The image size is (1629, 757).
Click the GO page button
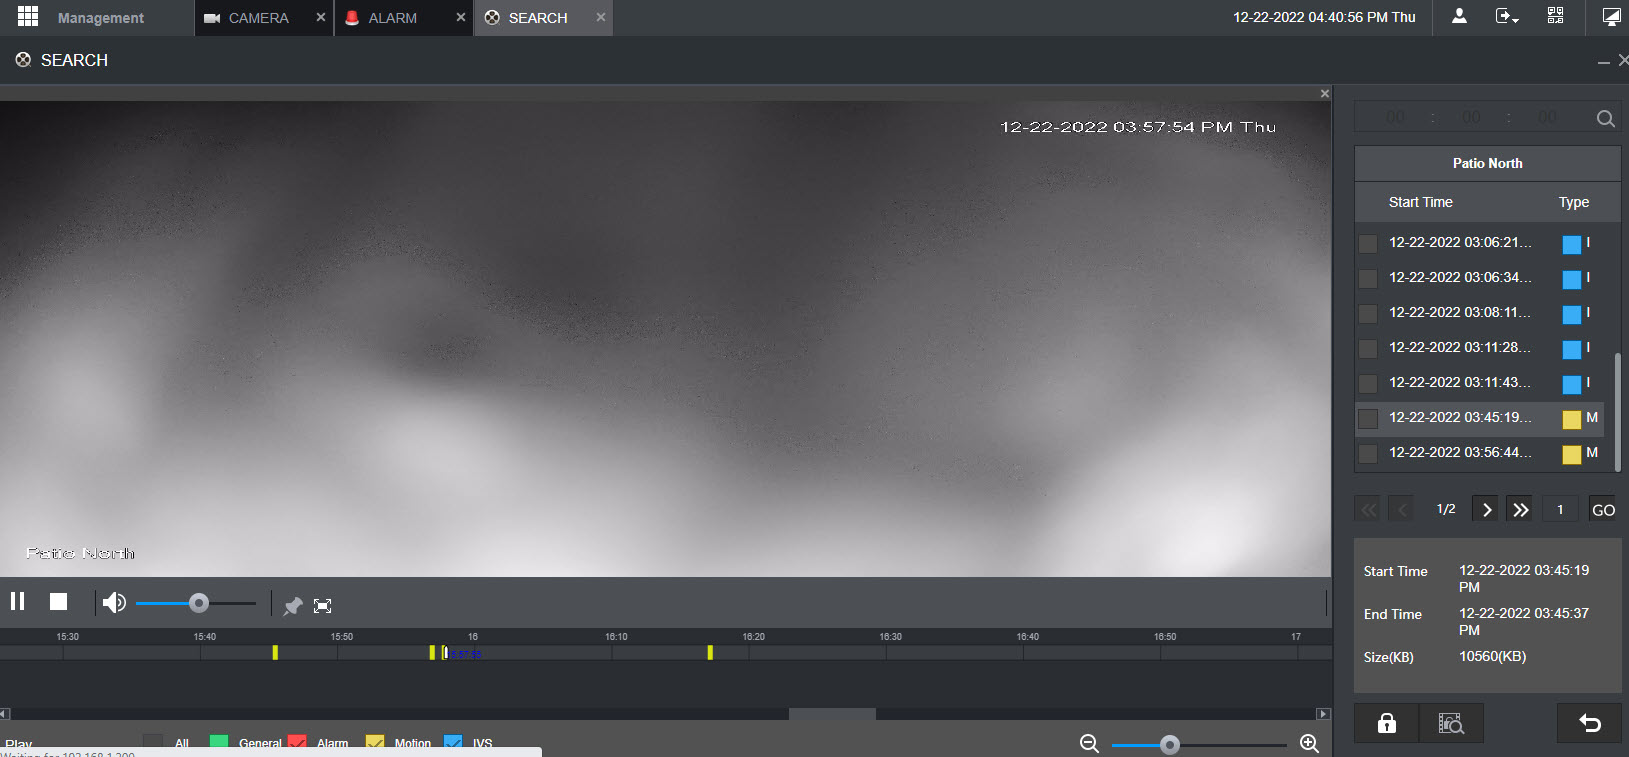(1603, 509)
